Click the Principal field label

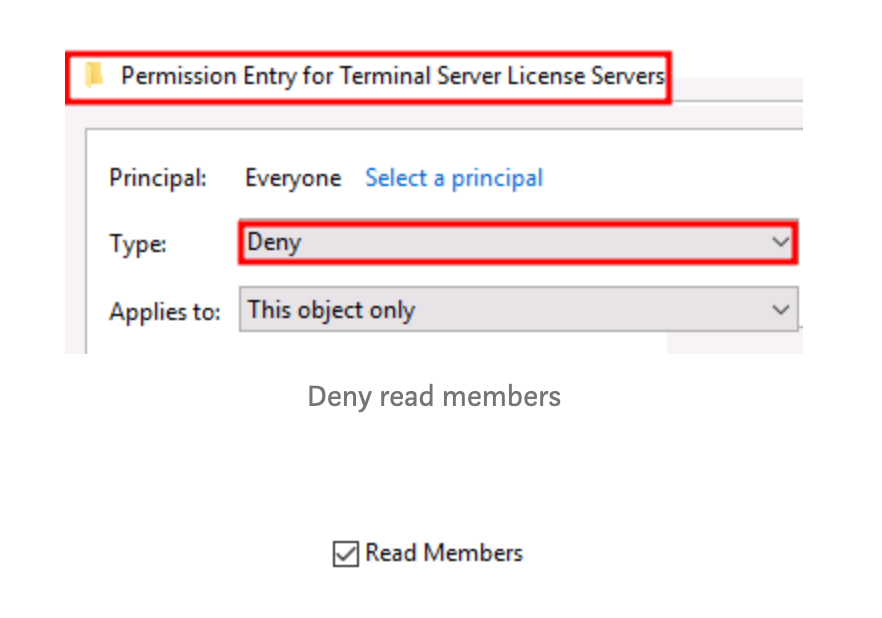(x=158, y=178)
